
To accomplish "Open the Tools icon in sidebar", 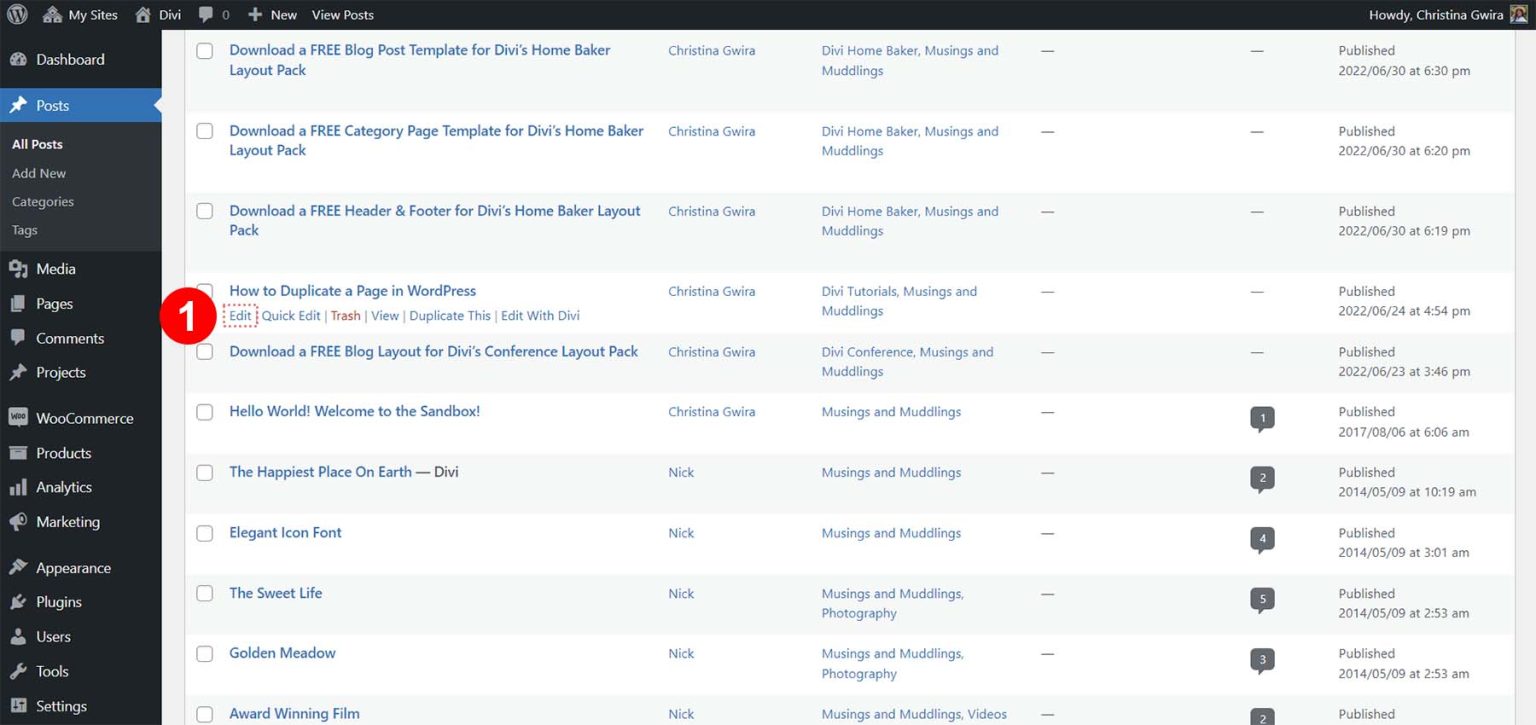I will coord(22,671).
